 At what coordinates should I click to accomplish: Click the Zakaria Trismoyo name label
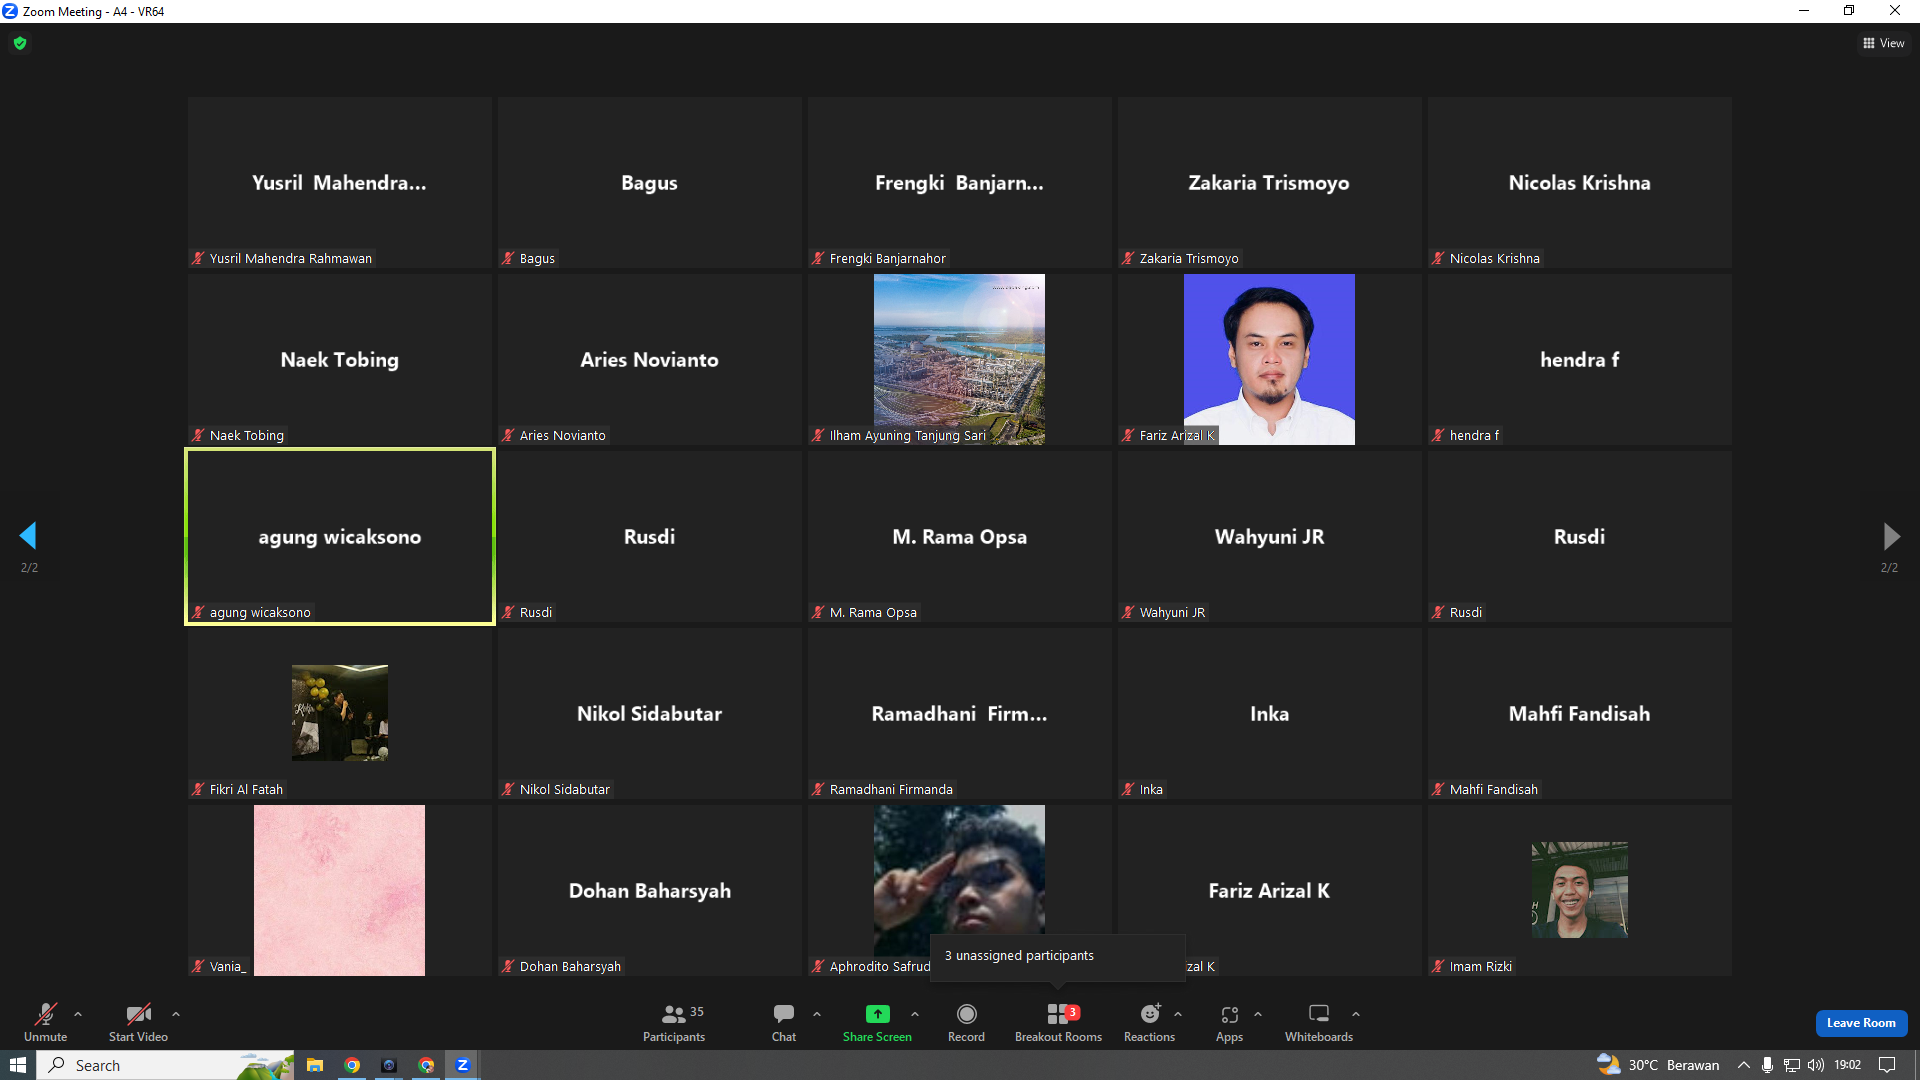[x=1189, y=258]
